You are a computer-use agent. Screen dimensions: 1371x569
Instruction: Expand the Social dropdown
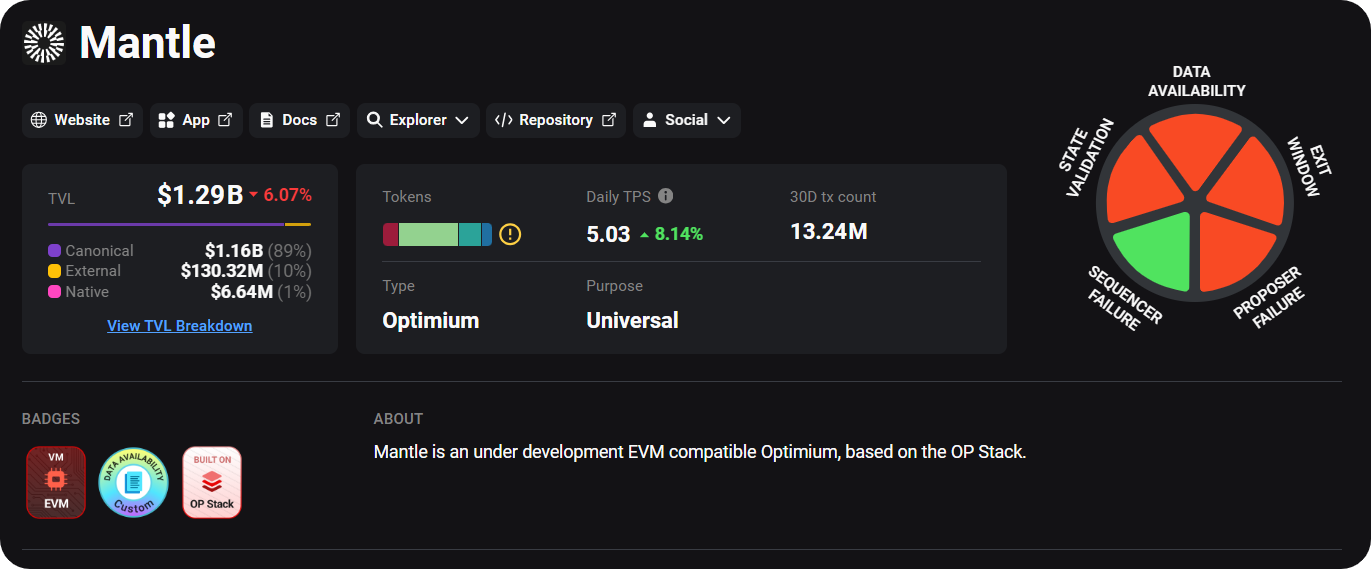pos(686,120)
